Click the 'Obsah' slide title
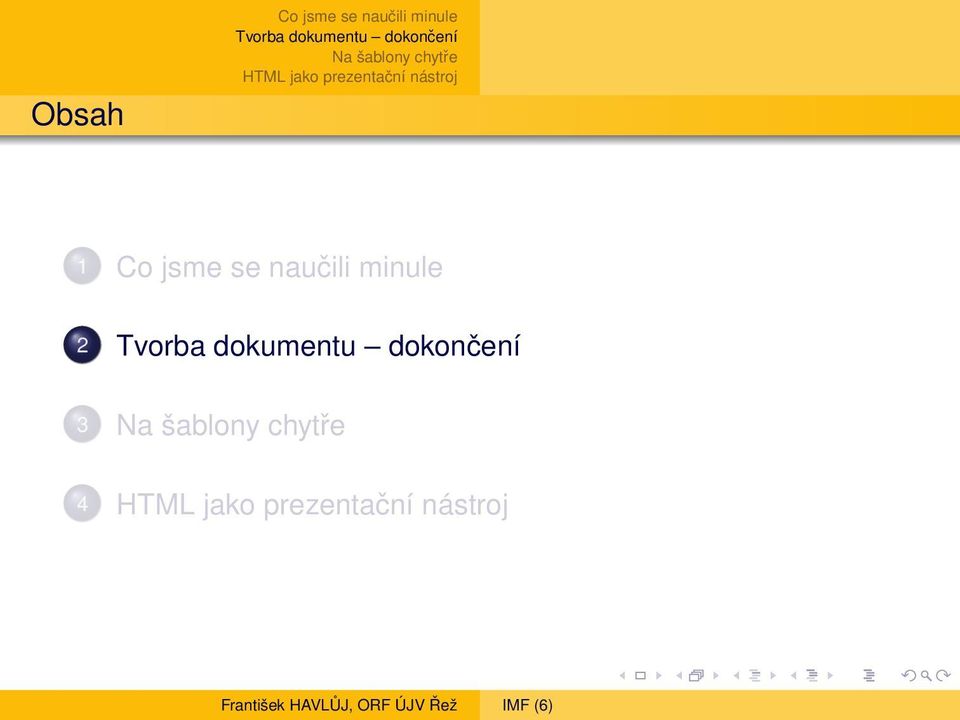This screenshot has height=720, width=960. click(x=77, y=114)
